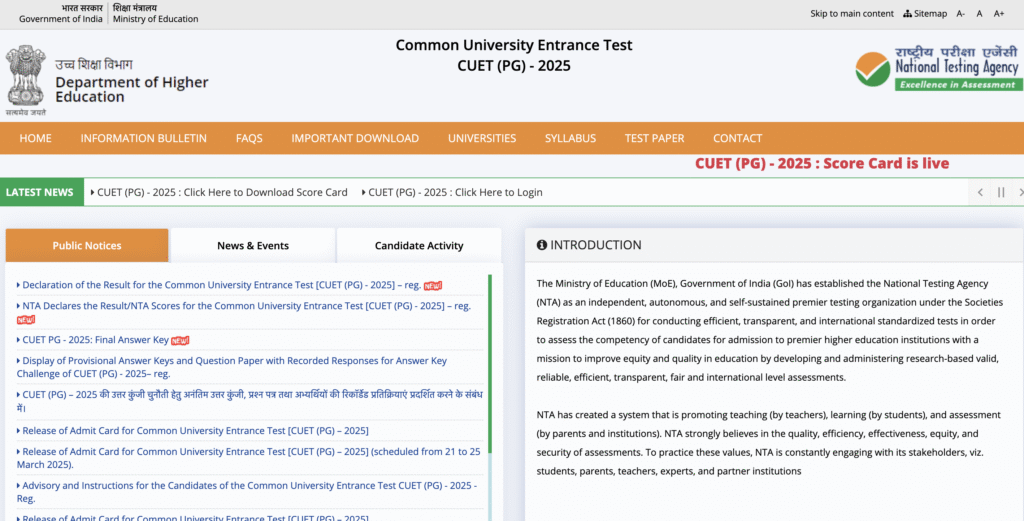Click the Public Notices green scrollbar

490,364
